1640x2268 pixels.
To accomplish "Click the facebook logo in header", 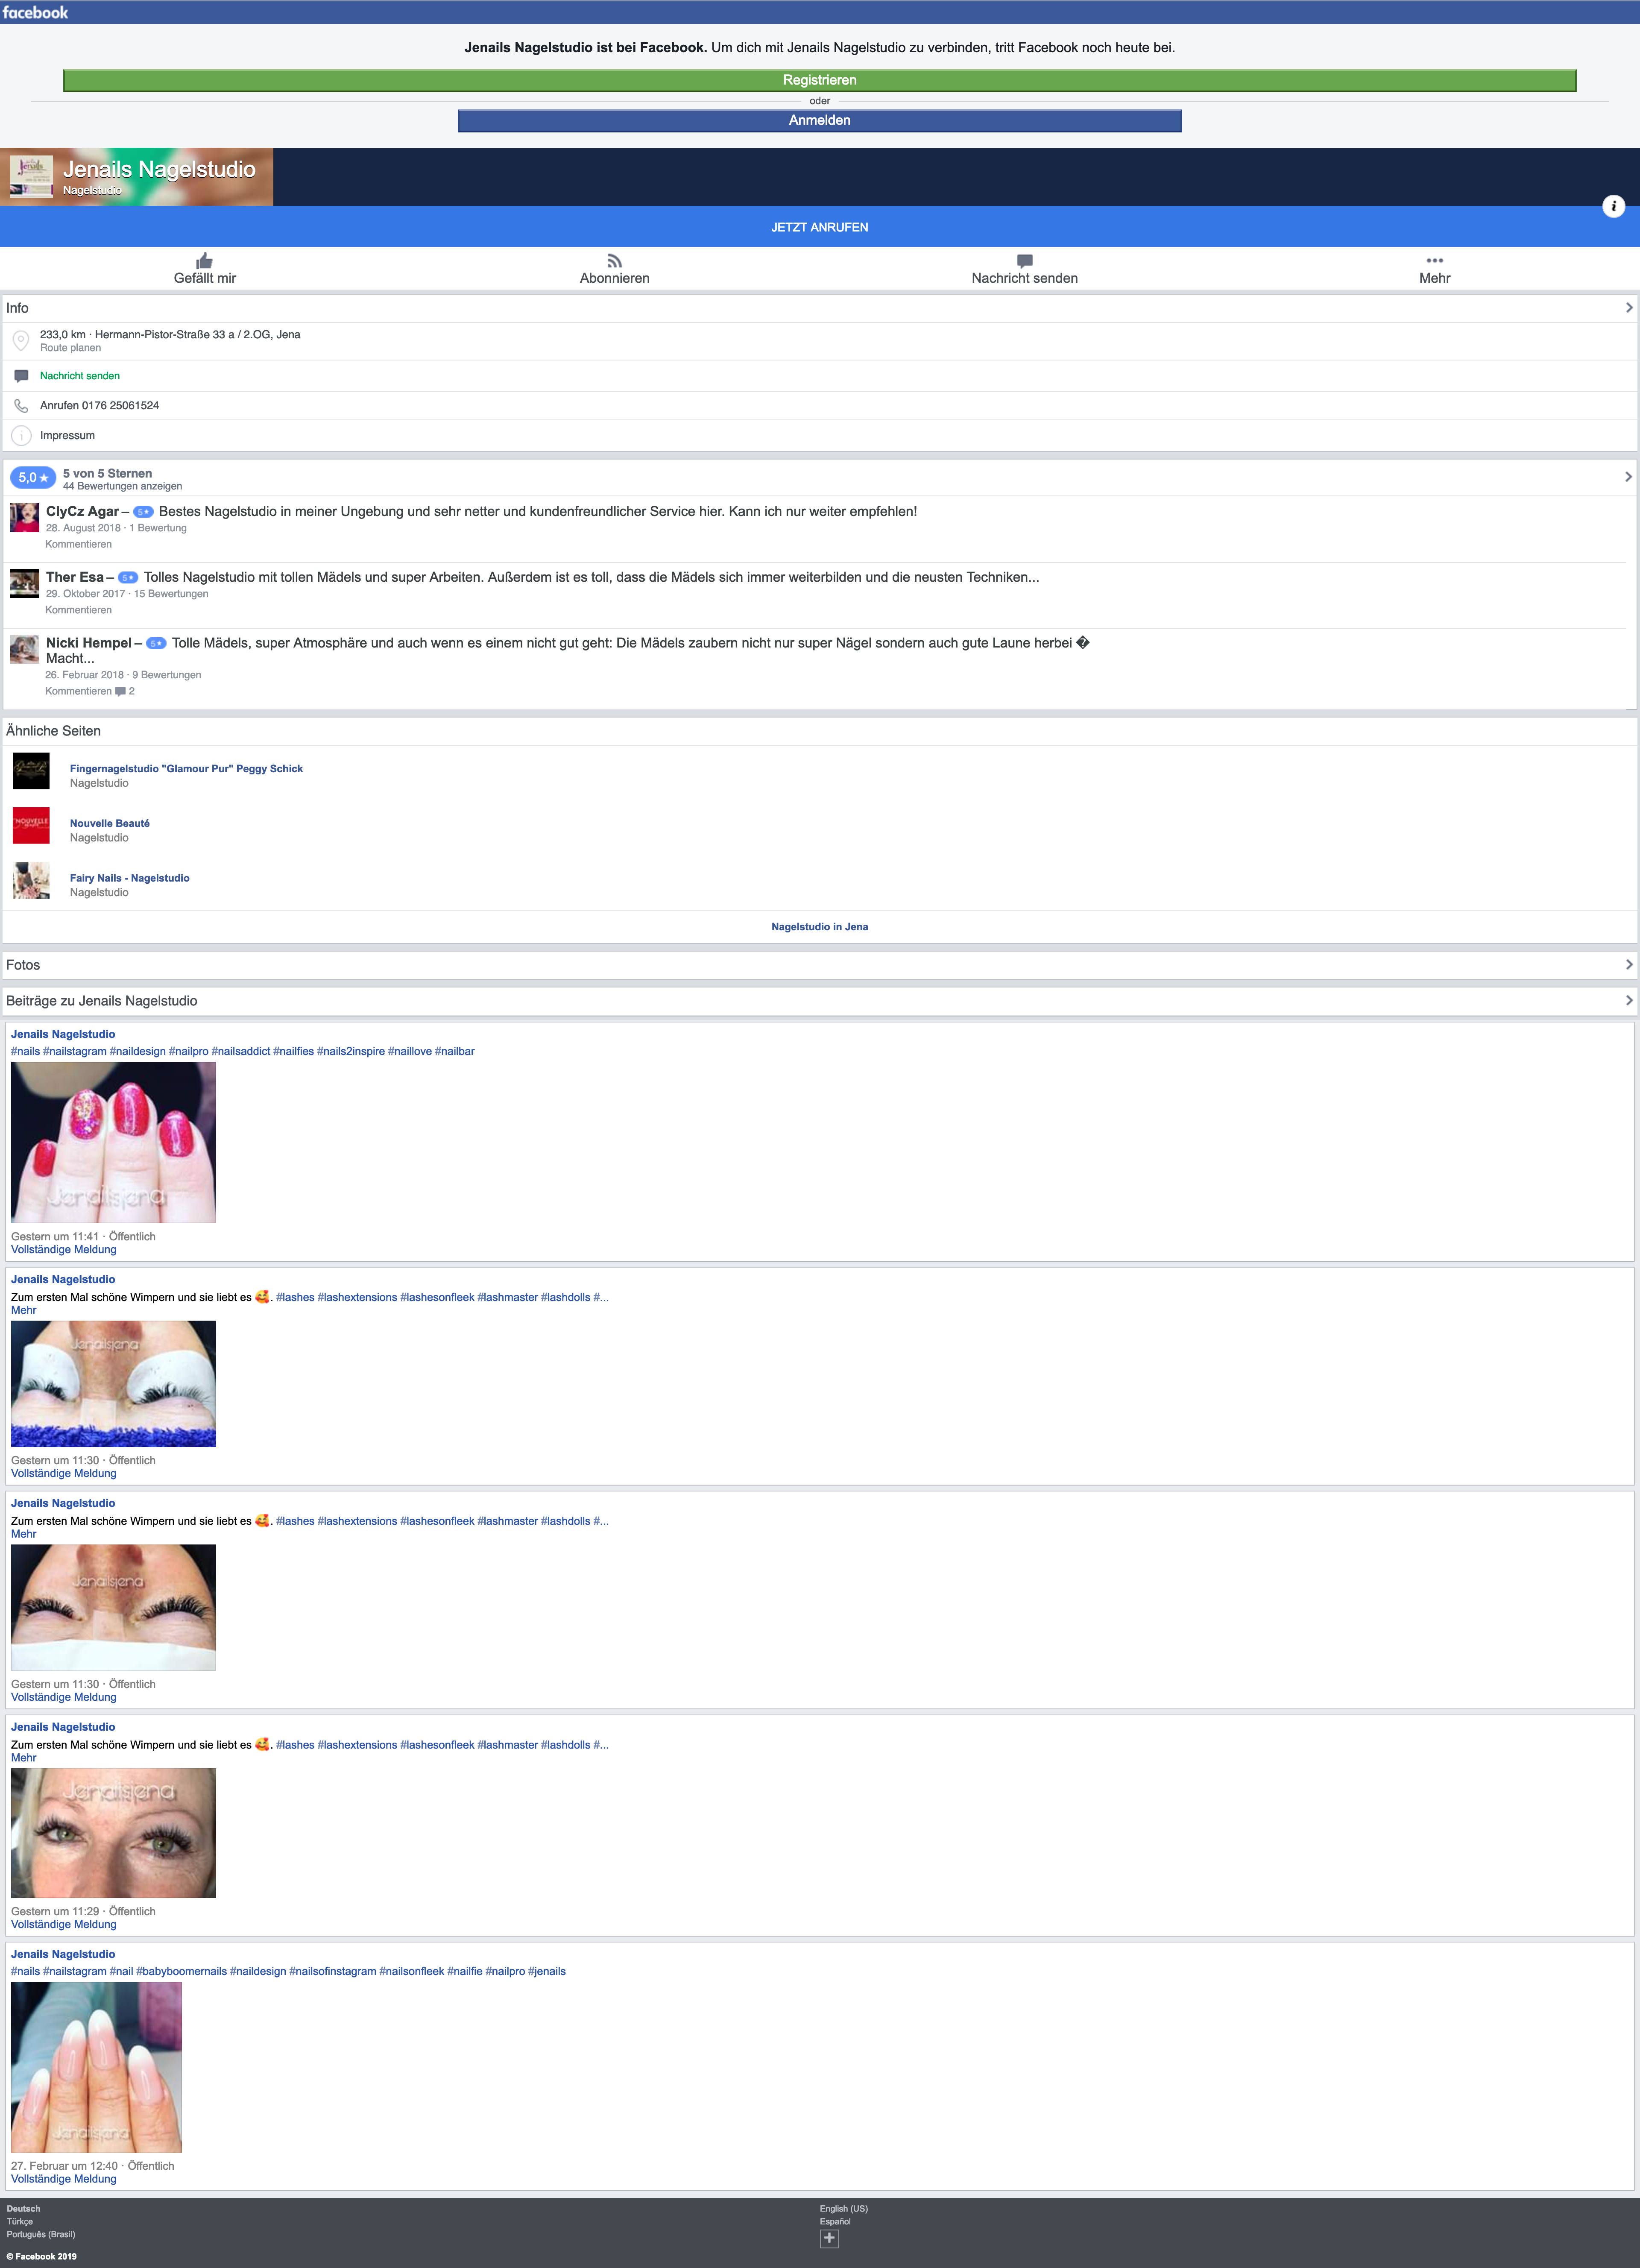I will pos(35,12).
